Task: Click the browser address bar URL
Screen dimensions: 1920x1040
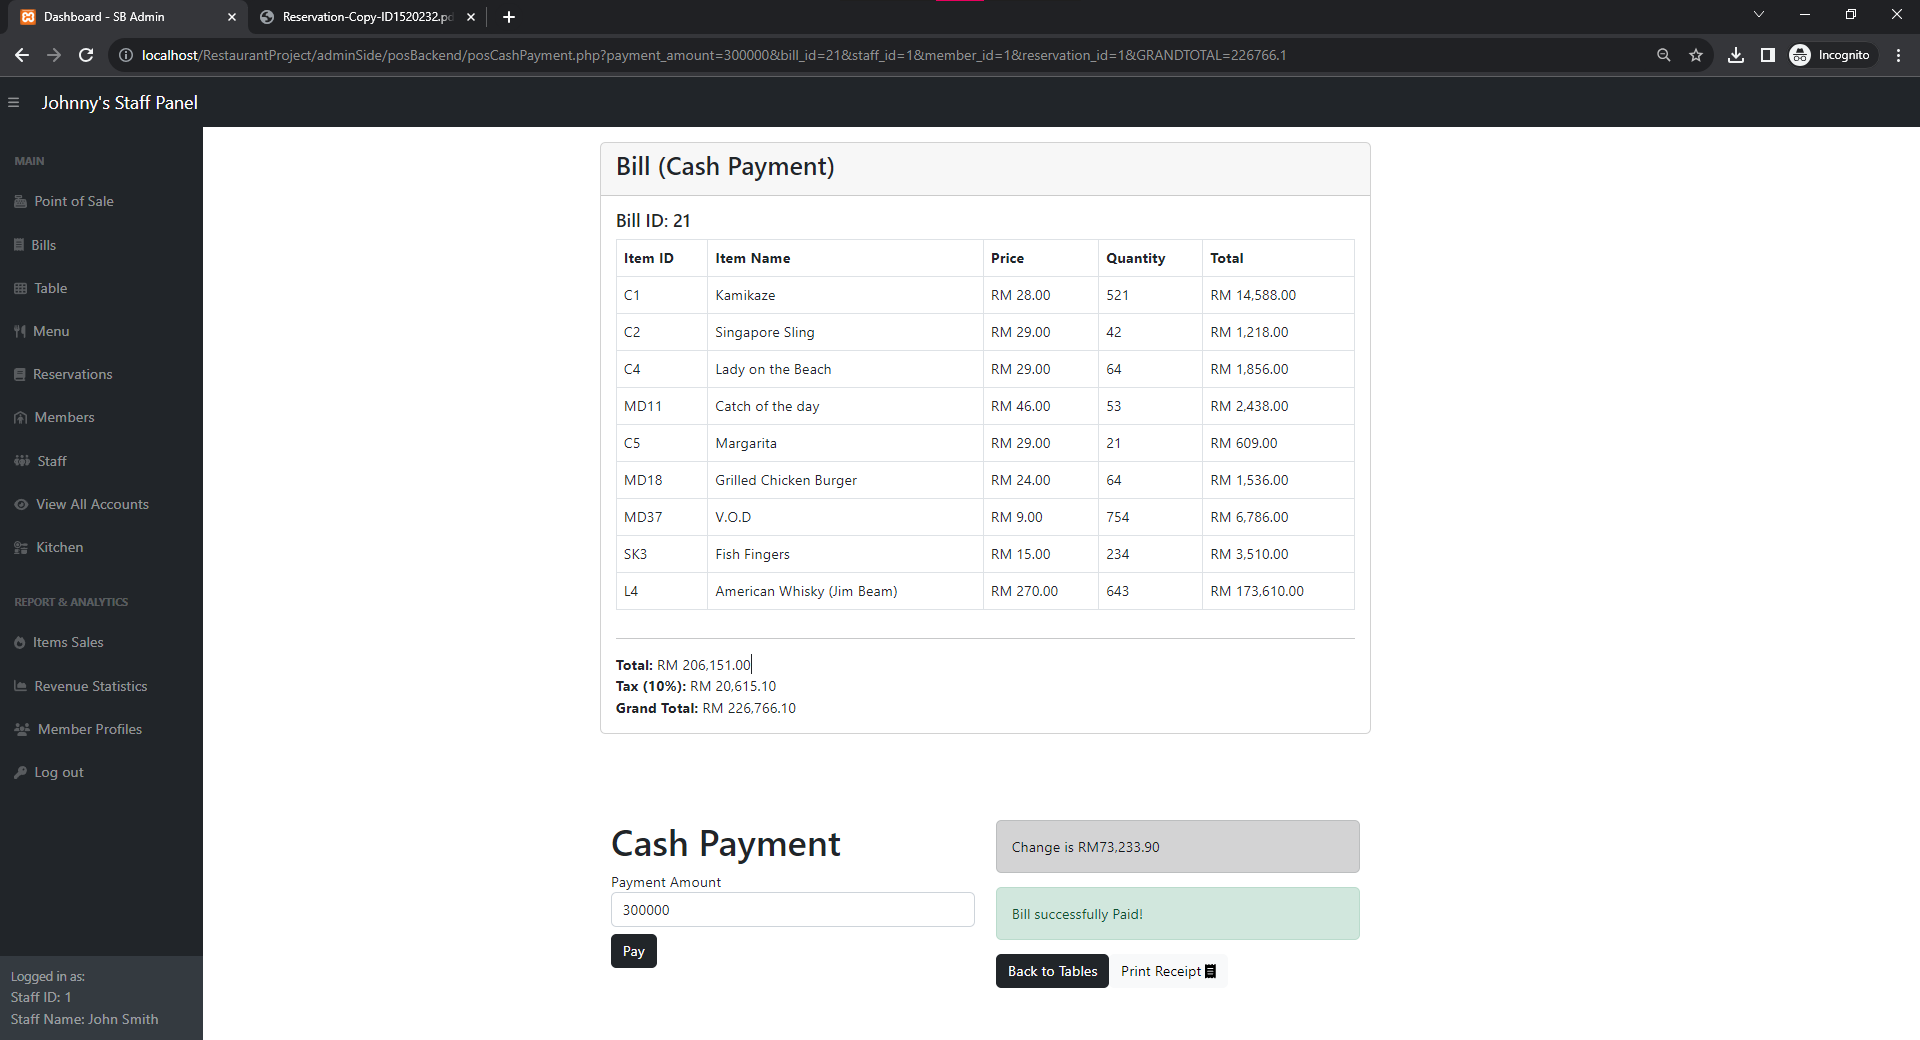Action: [714, 55]
